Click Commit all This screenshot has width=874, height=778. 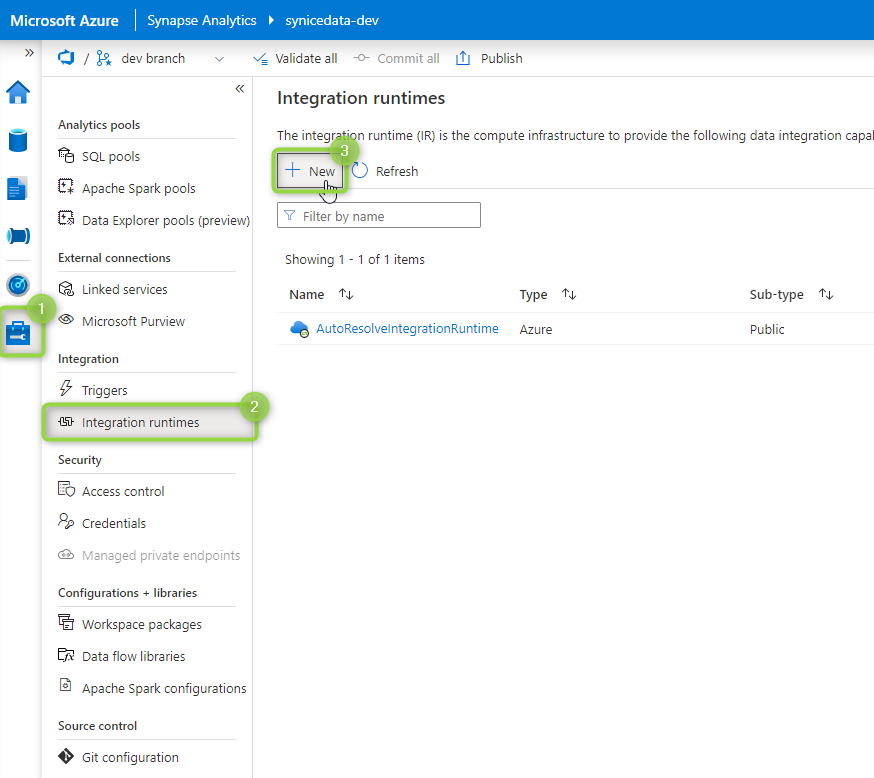(x=396, y=59)
